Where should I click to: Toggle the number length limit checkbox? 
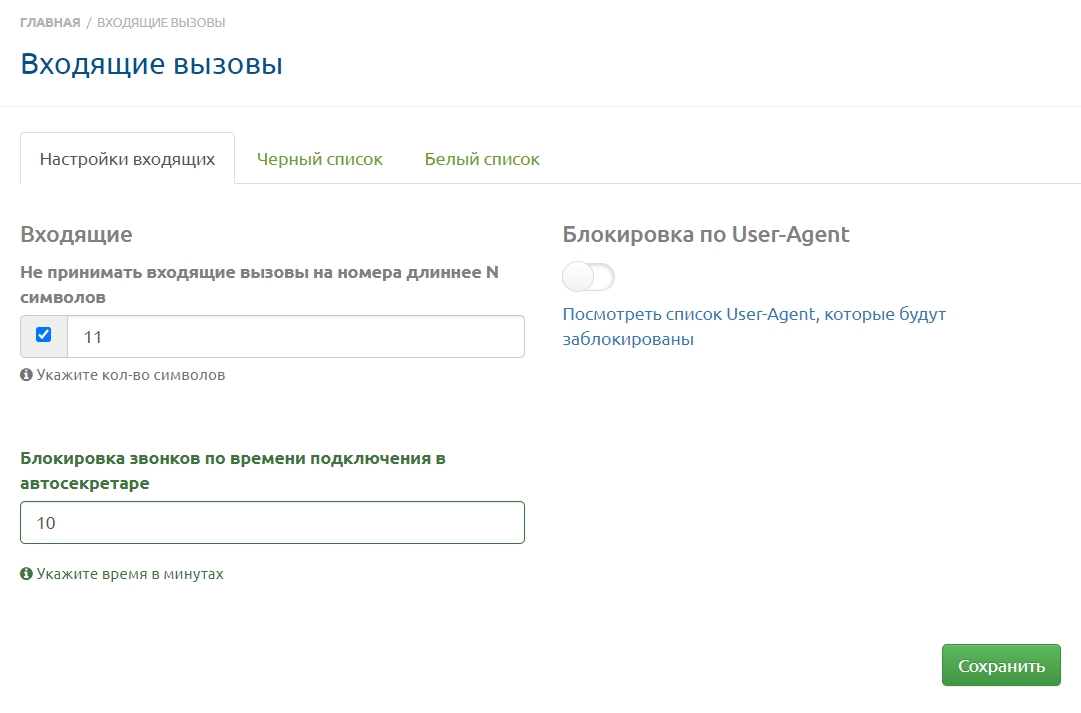(43, 336)
